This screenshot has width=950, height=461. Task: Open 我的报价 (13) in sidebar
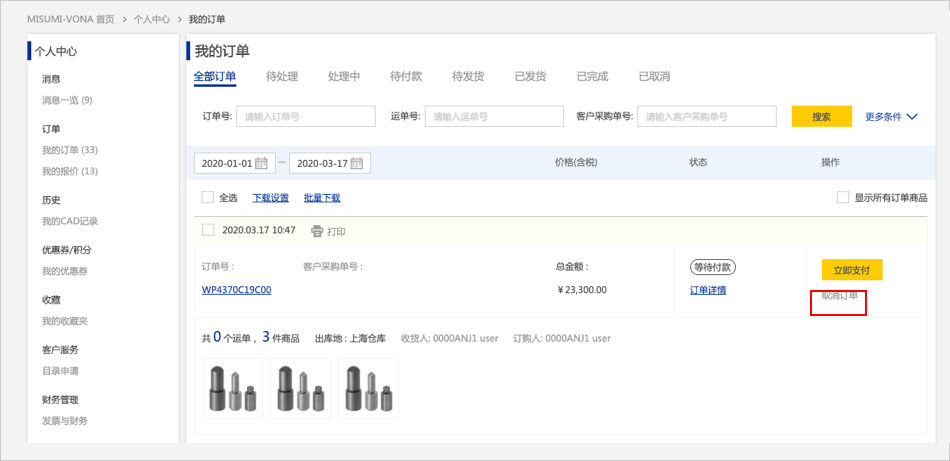click(x=70, y=171)
